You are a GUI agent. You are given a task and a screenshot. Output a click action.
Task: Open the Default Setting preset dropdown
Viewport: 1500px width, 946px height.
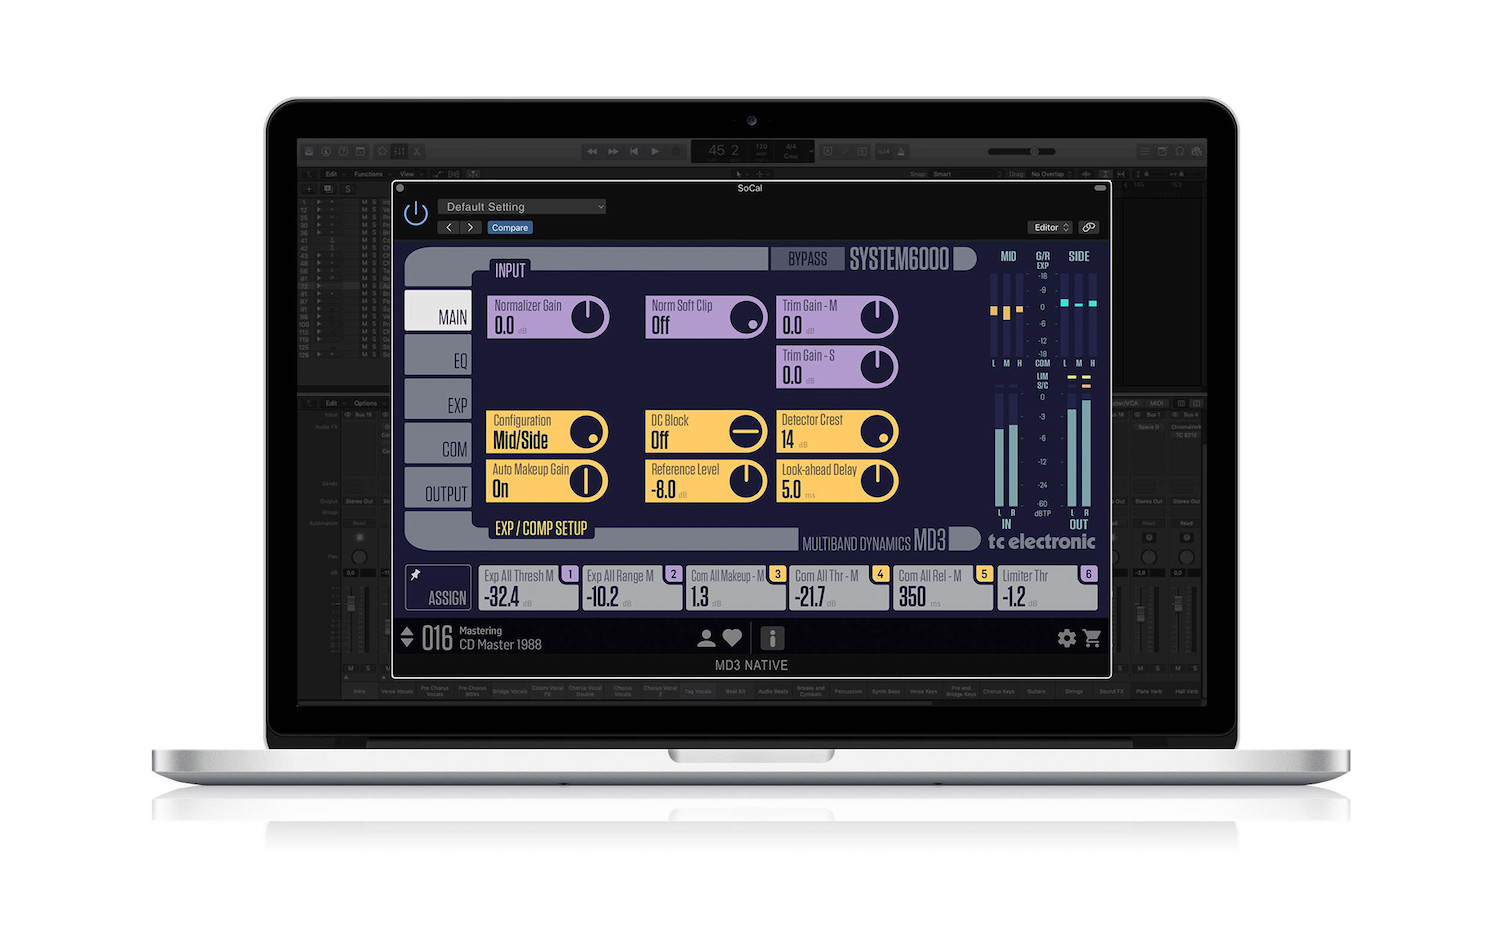click(521, 206)
